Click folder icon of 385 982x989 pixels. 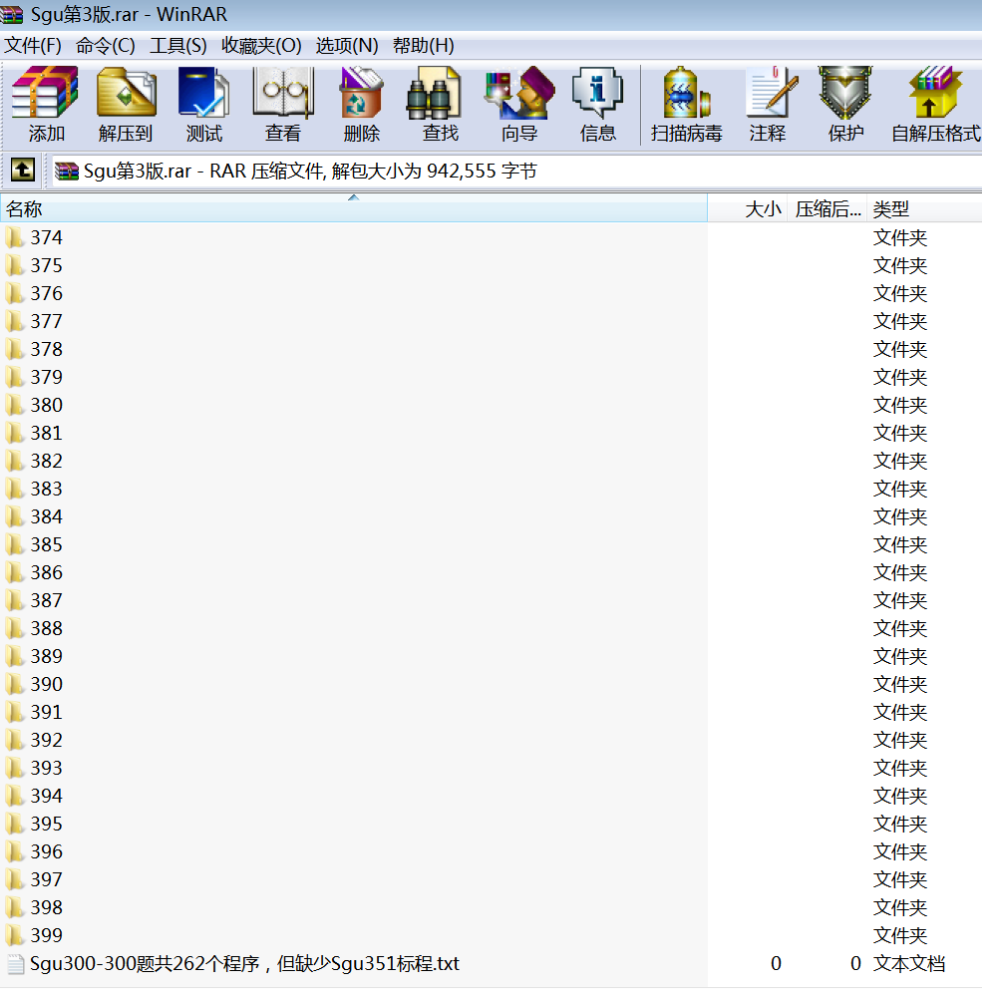(x=15, y=544)
